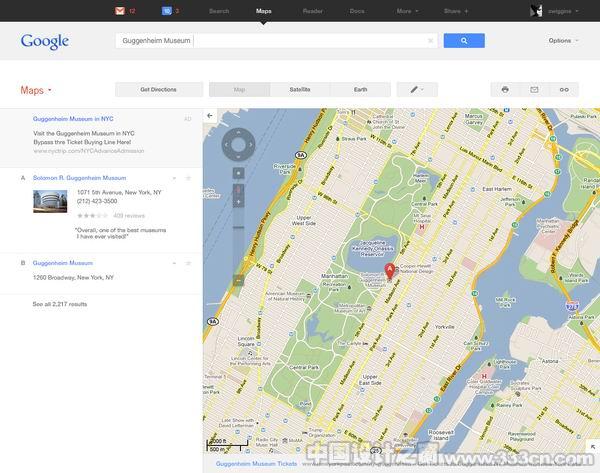Viewport: 600px width, 473px height.
Task: Open the blue calendar icon in top bar
Action: coord(167,11)
